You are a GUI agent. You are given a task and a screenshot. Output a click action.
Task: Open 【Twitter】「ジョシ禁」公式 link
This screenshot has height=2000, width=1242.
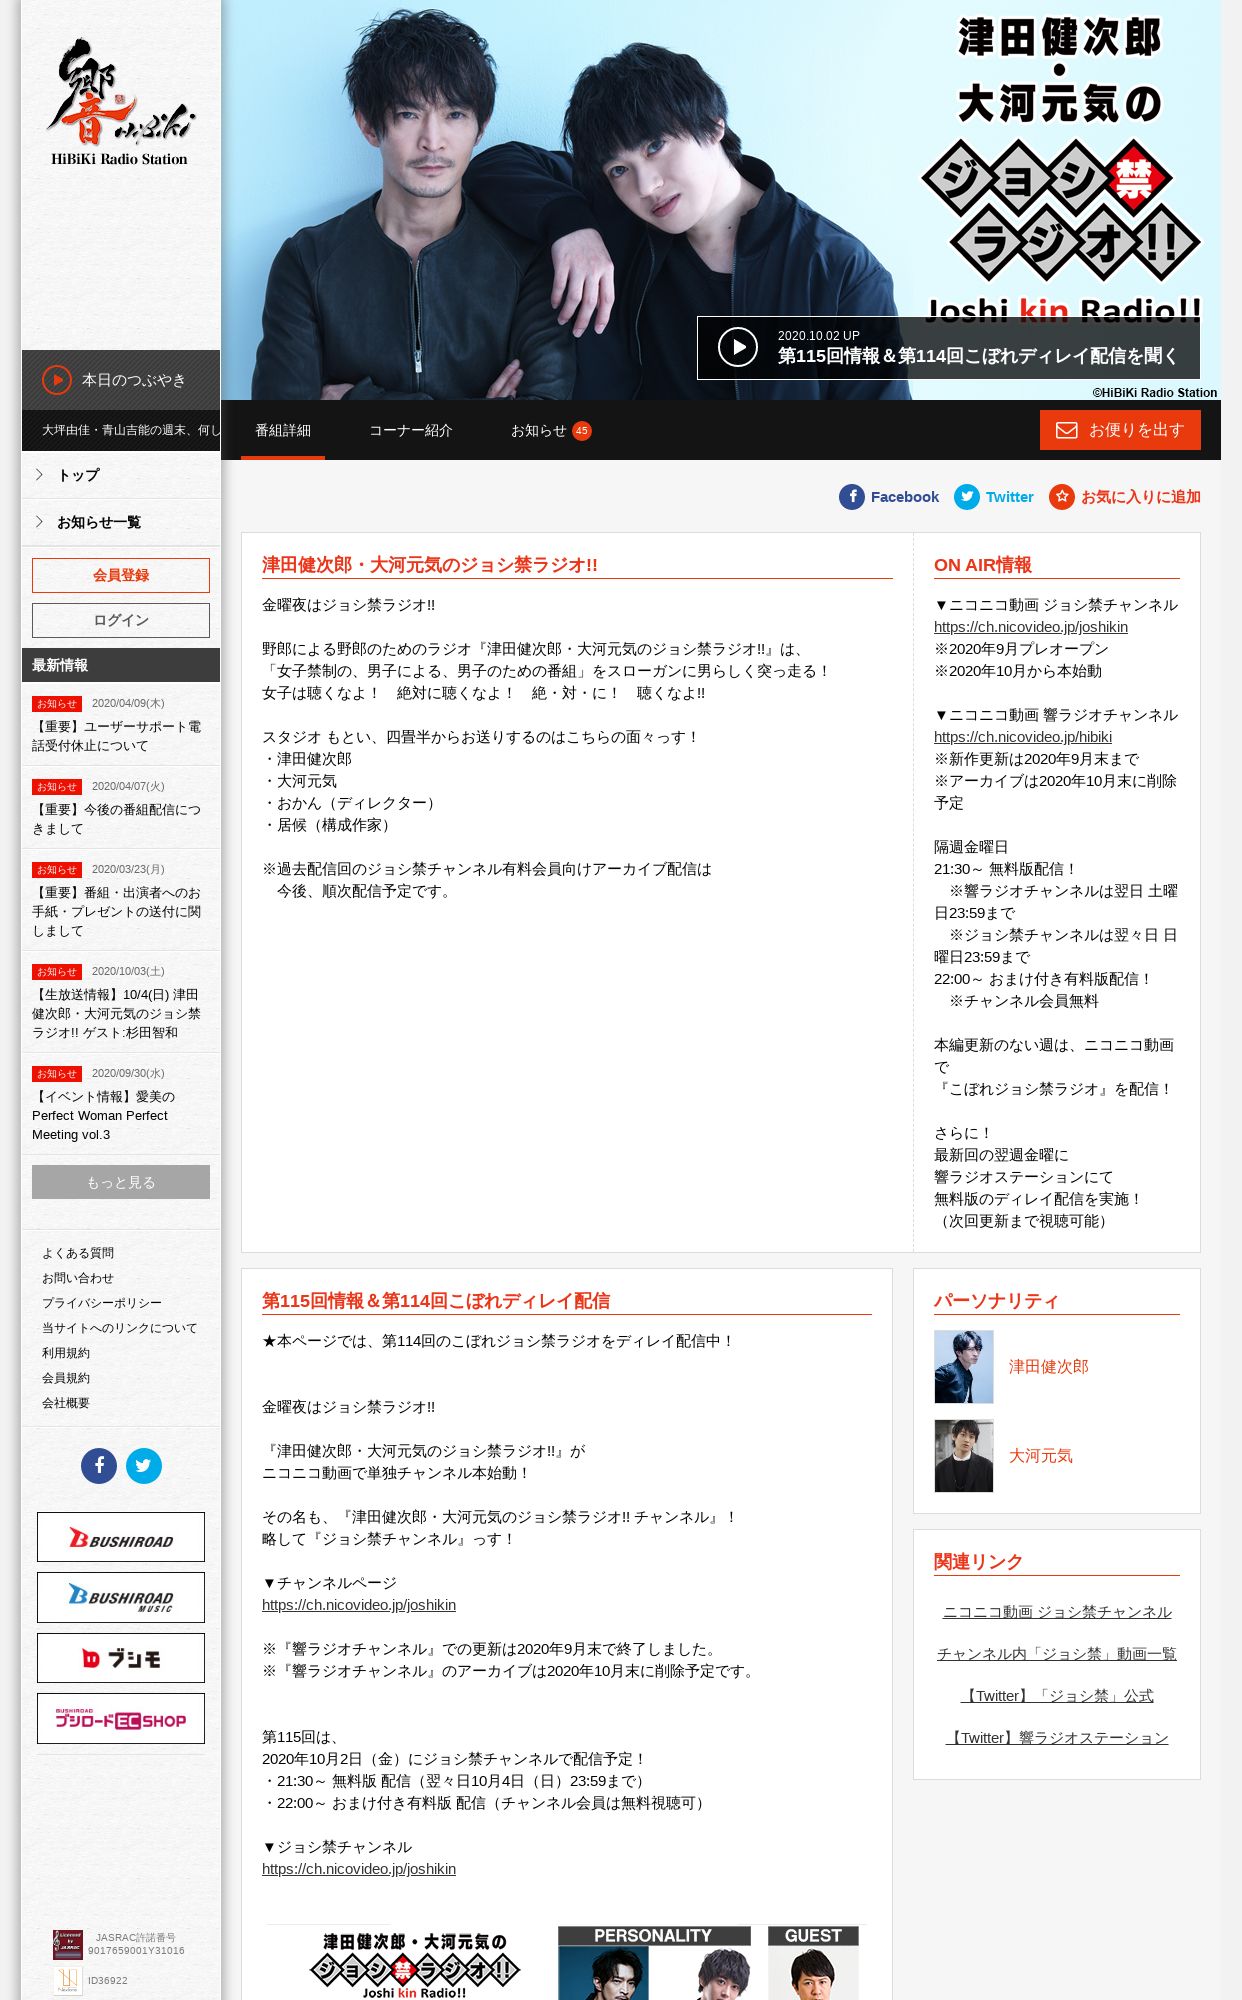point(1057,1696)
